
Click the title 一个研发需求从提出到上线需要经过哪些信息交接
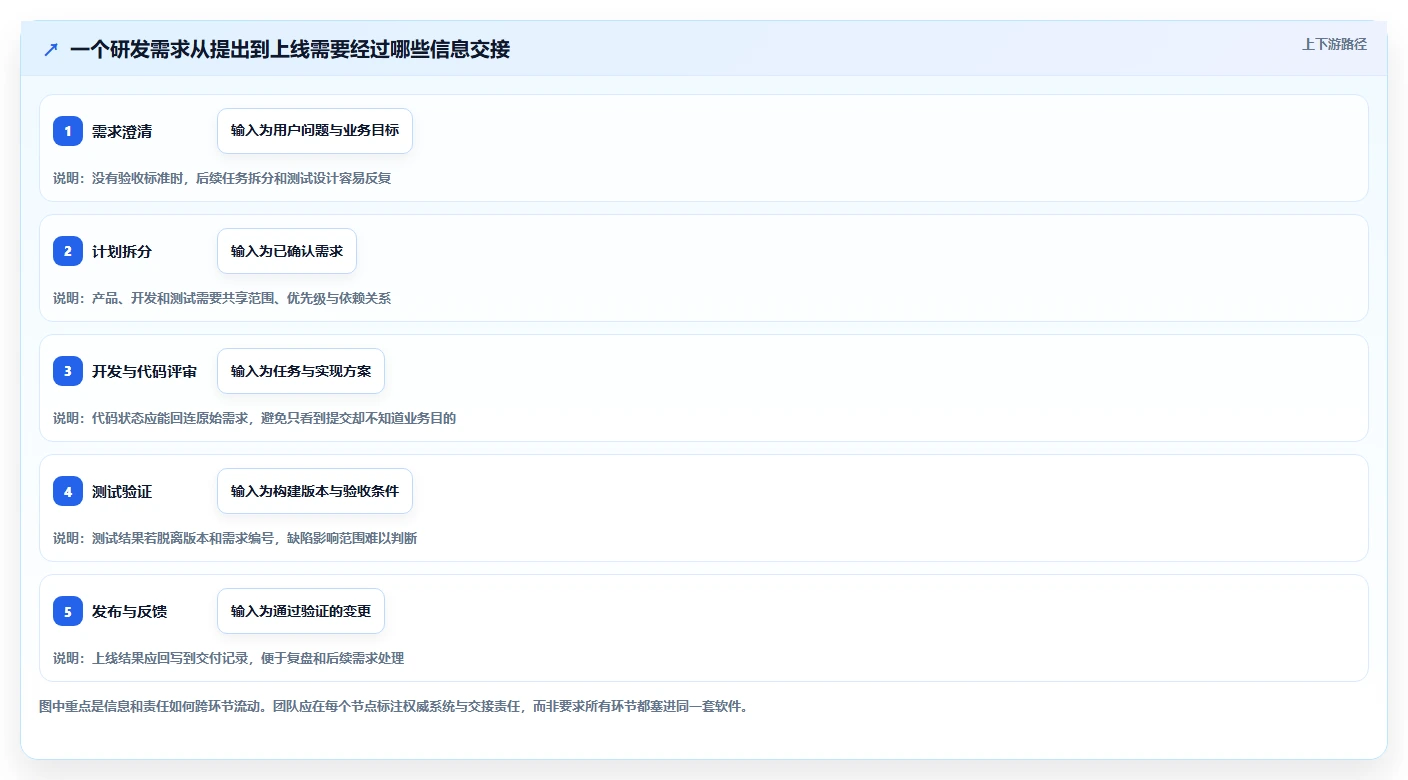[x=290, y=49]
